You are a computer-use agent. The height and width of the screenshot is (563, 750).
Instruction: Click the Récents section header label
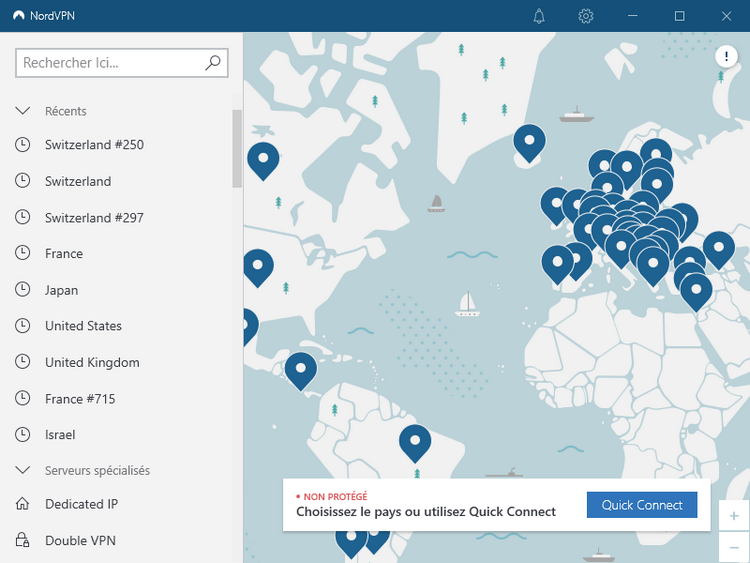pos(66,111)
